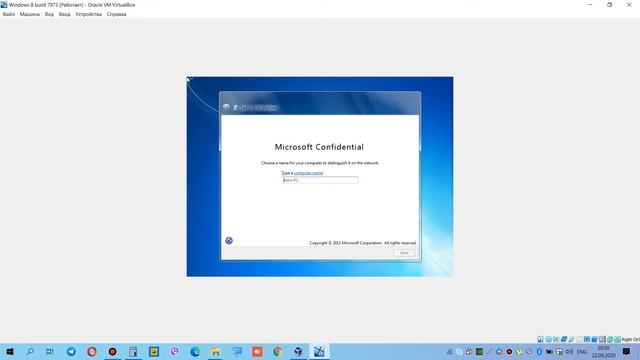Open VirtualBox Manager cube icon in taskbar
This screenshot has height=360, width=640.
(298, 351)
